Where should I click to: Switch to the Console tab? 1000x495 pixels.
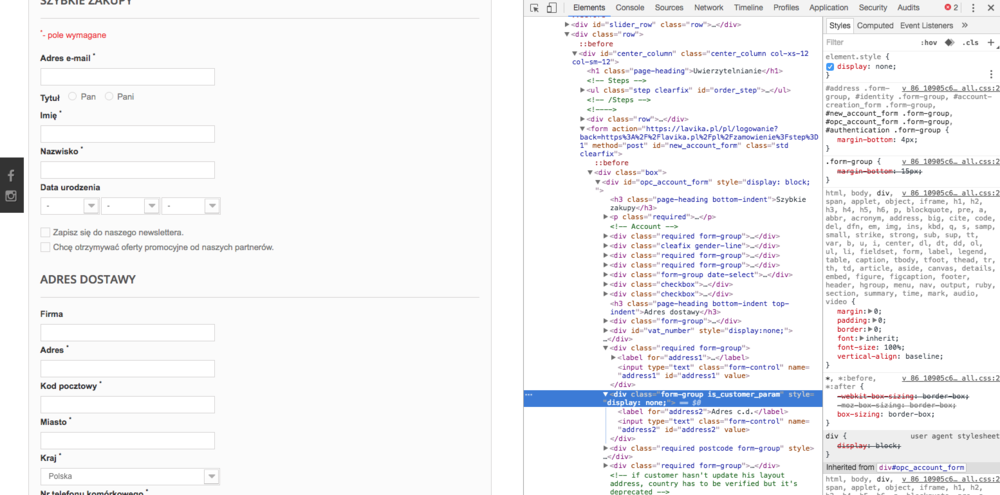point(629,8)
